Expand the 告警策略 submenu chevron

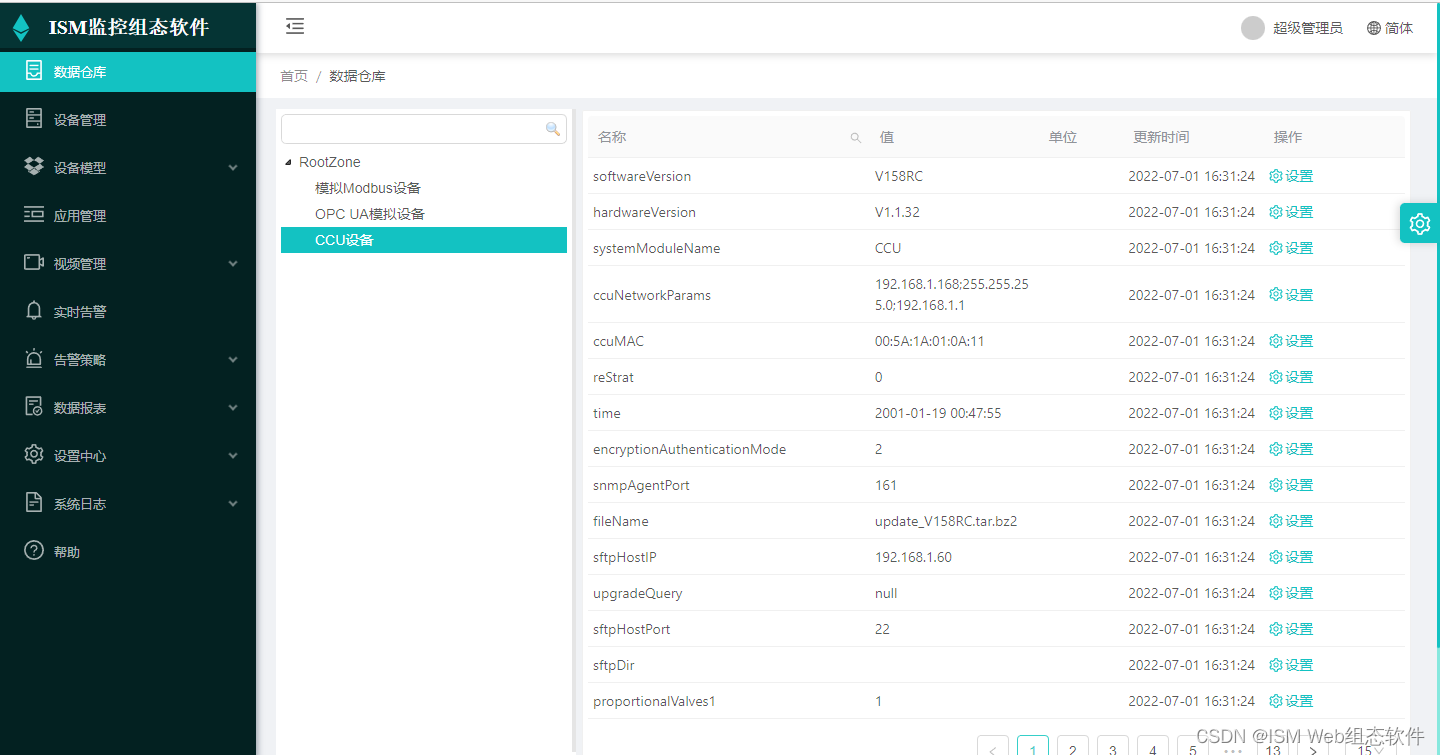(233, 360)
